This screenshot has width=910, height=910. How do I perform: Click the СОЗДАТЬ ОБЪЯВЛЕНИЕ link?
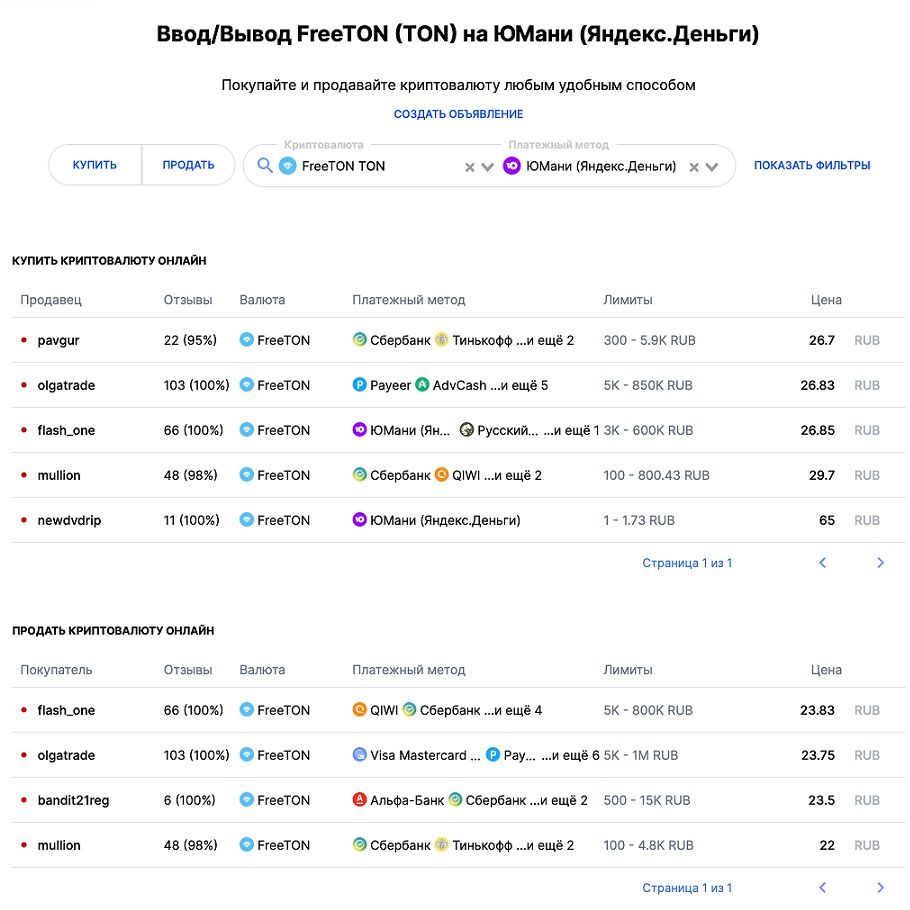tap(458, 114)
